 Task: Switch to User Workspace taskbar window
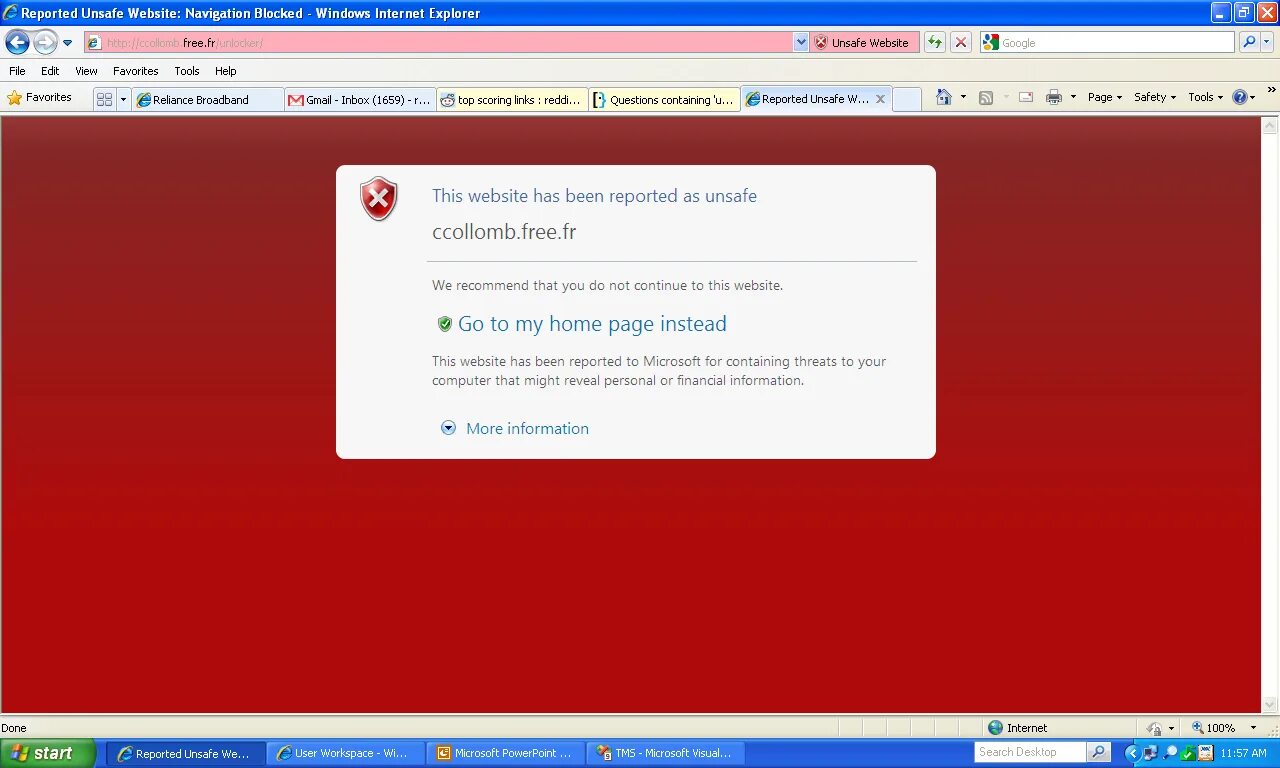click(346, 753)
